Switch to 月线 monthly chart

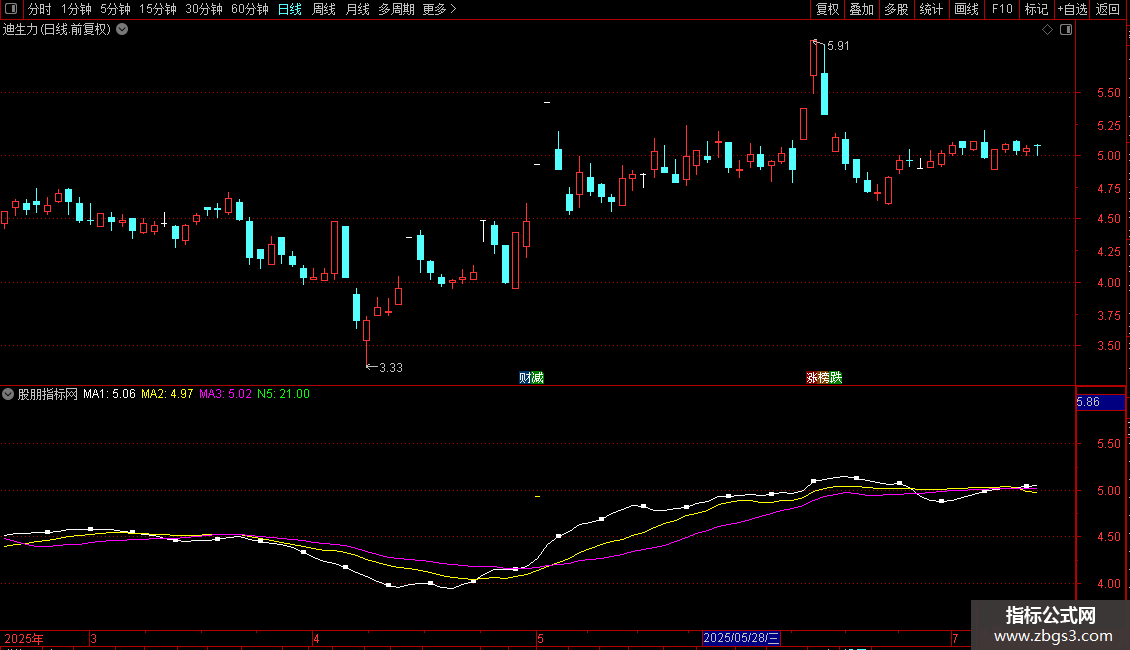tap(357, 9)
